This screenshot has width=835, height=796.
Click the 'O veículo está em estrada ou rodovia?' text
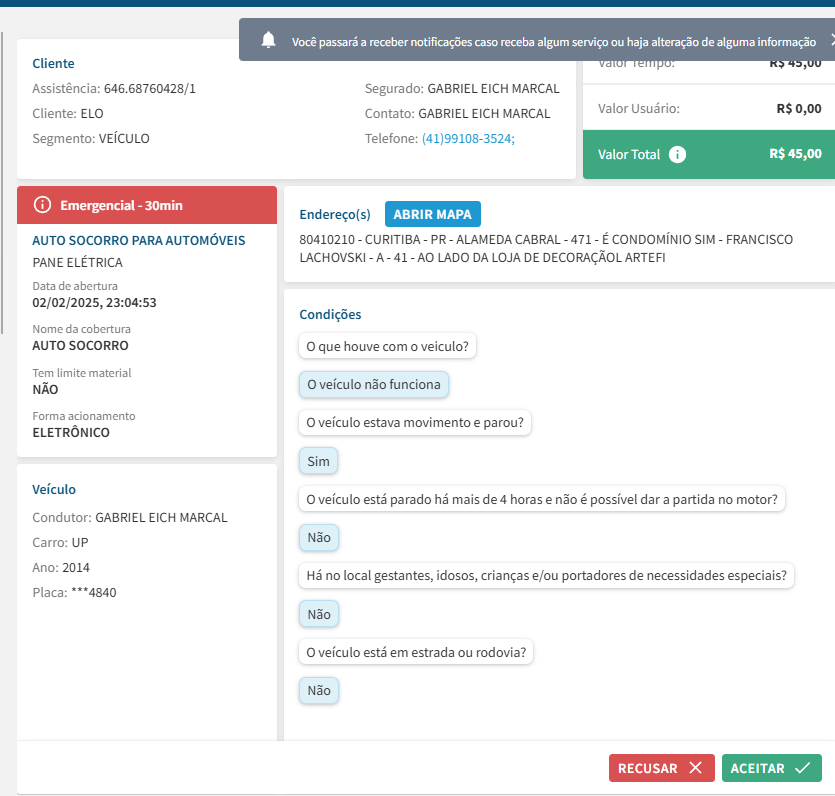[416, 652]
